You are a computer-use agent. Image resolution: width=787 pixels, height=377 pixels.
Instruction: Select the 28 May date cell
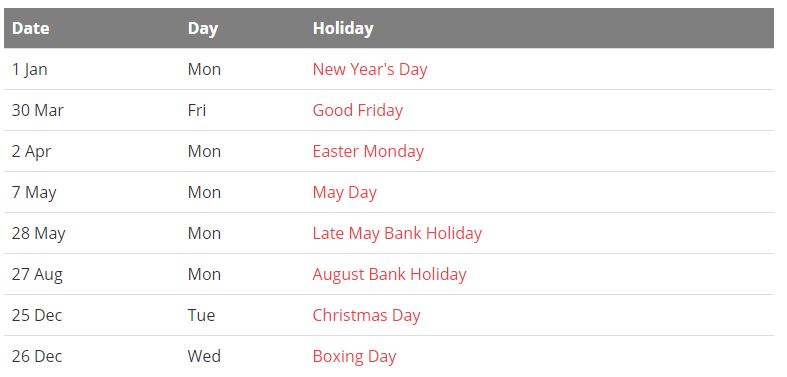click(39, 234)
